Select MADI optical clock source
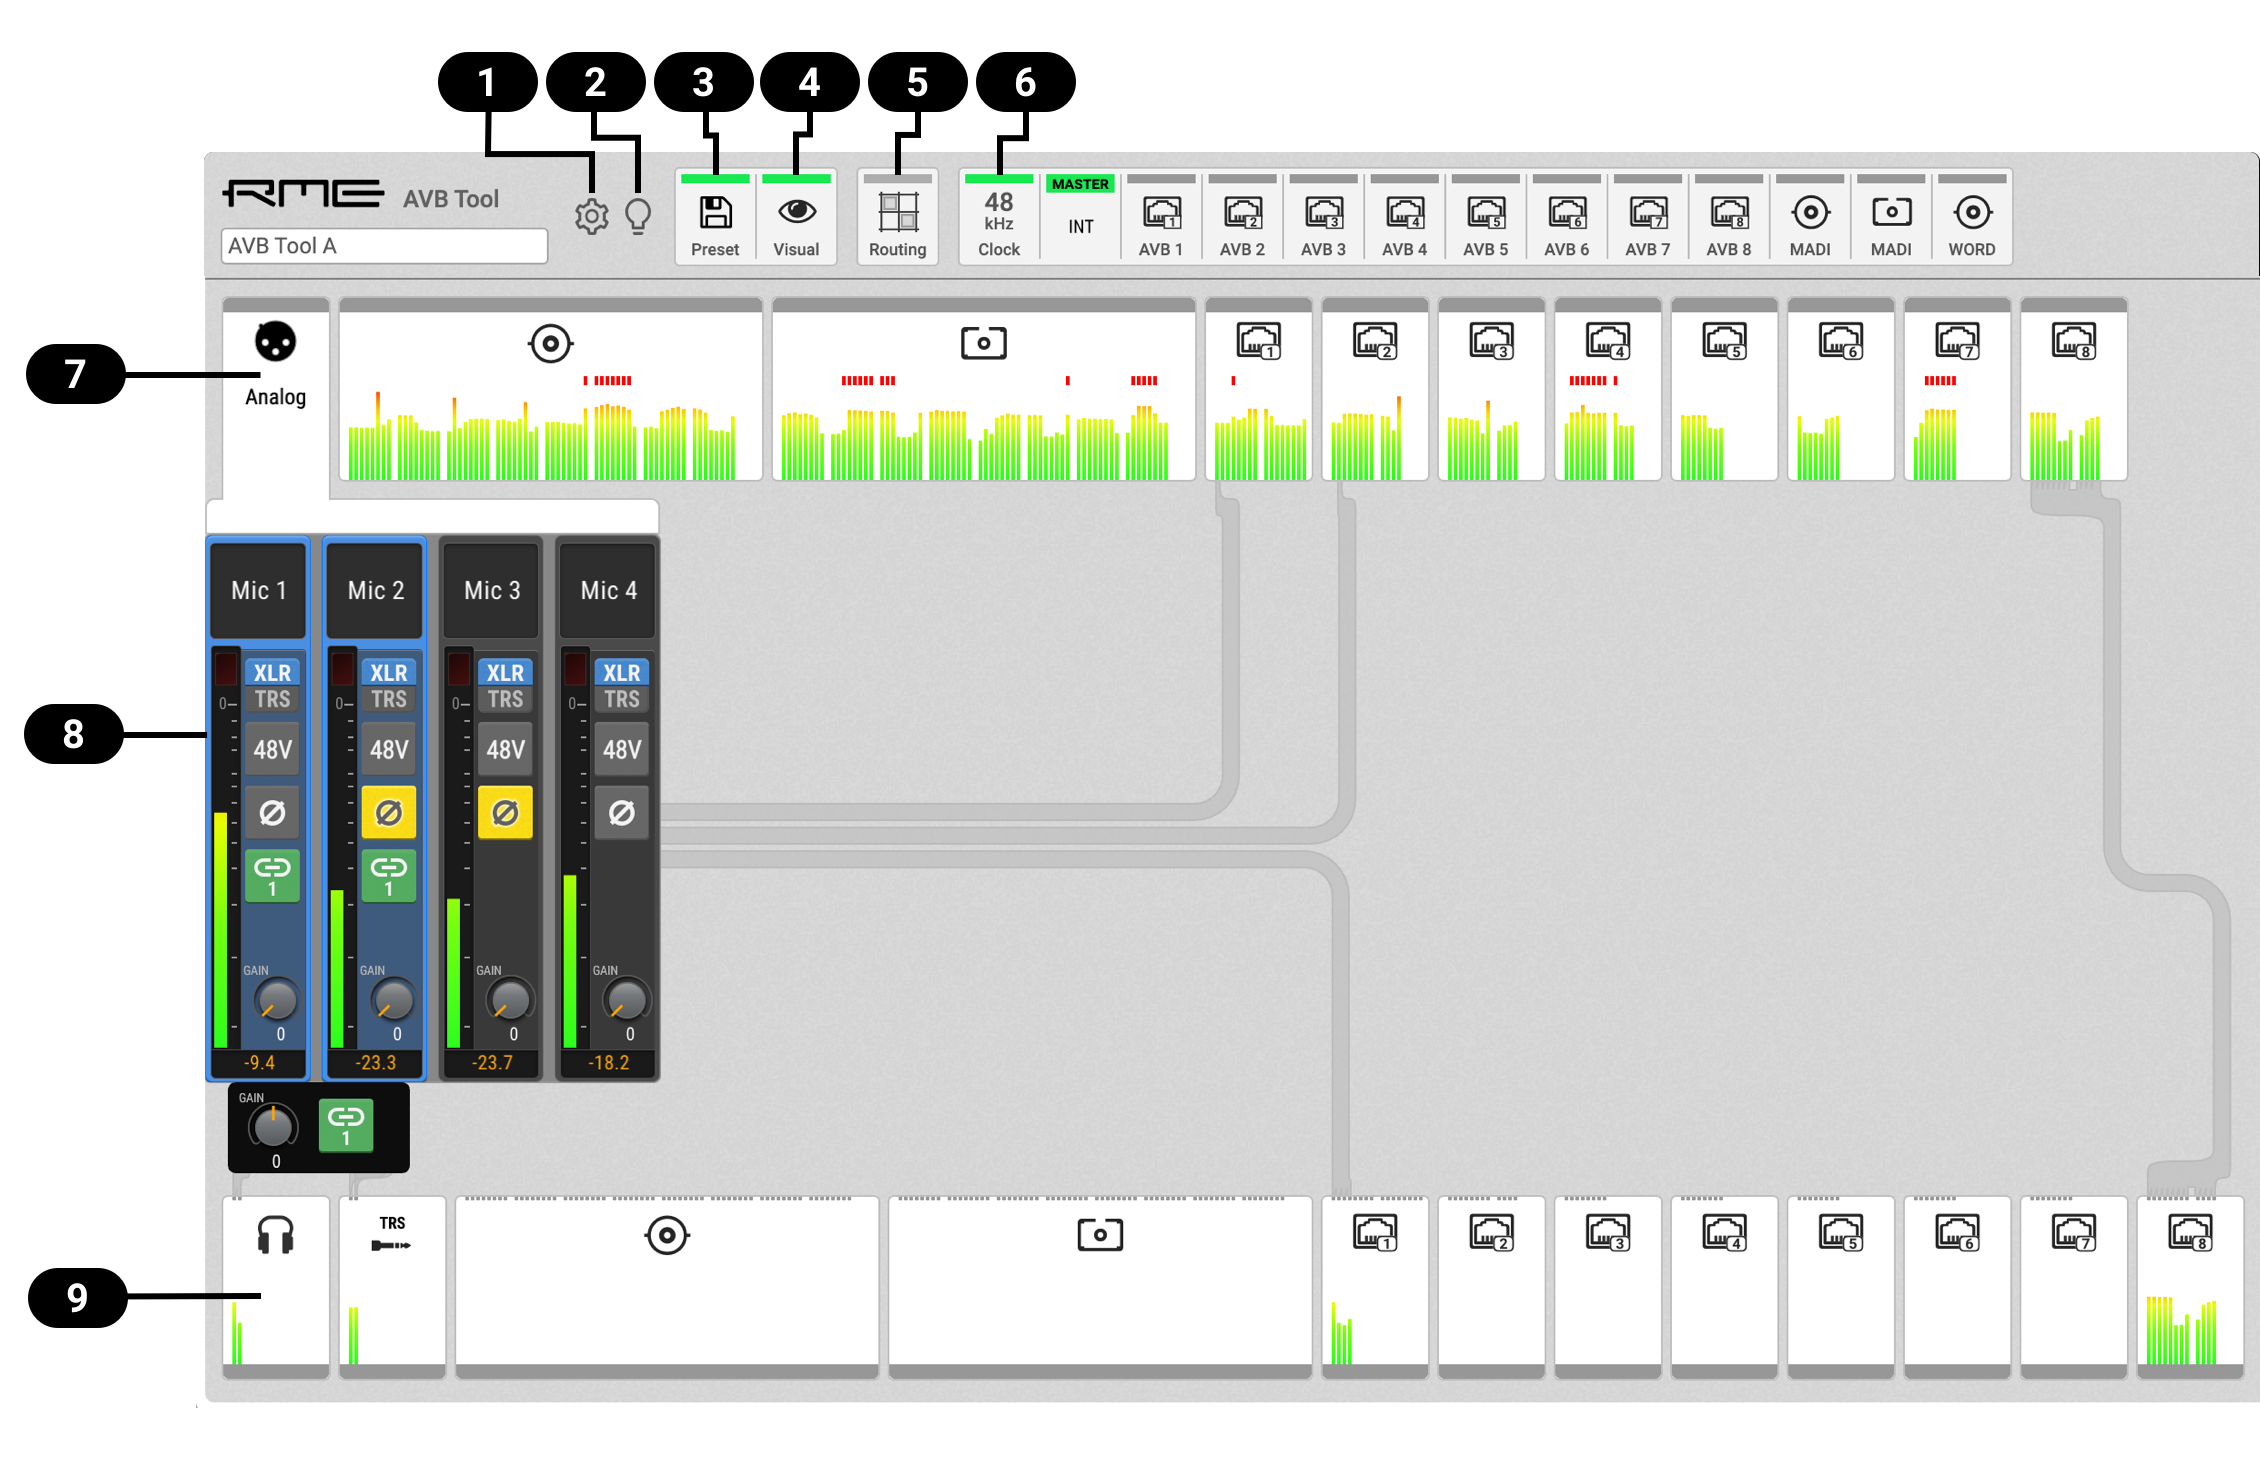Viewport: 2260px width, 1476px height. [1891, 217]
